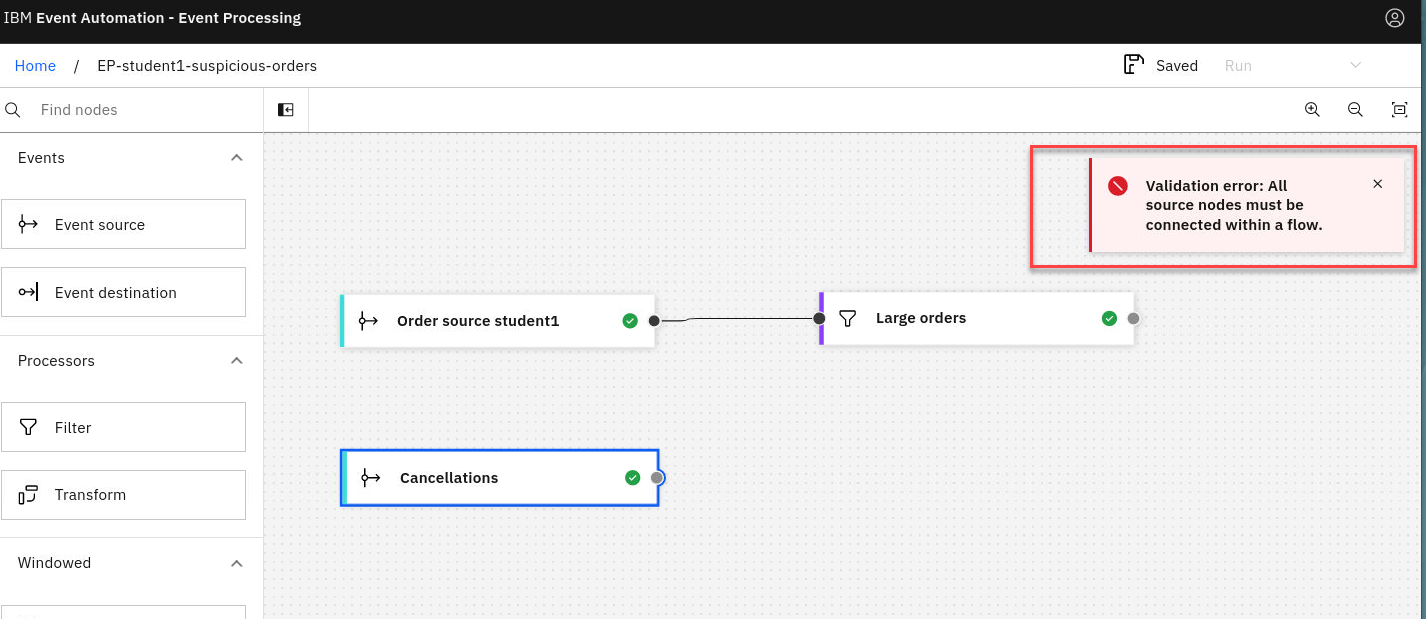Select Event destination in the palette
The image size is (1426, 619).
(x=123, y=292)
